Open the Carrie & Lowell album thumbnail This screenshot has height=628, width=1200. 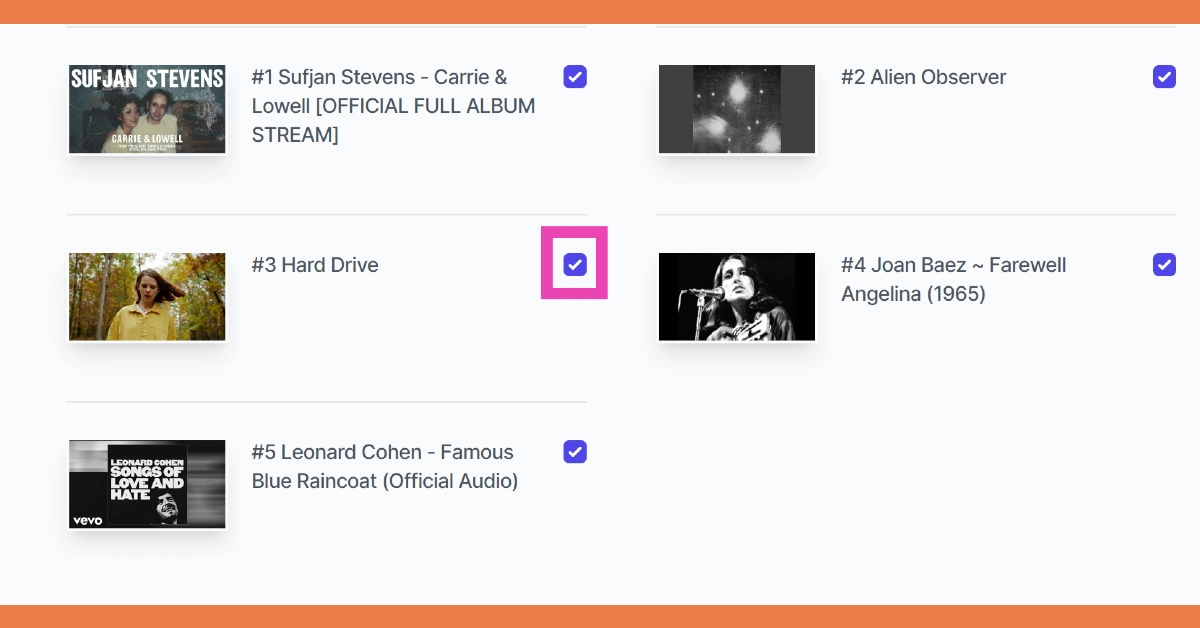(147, 110)
